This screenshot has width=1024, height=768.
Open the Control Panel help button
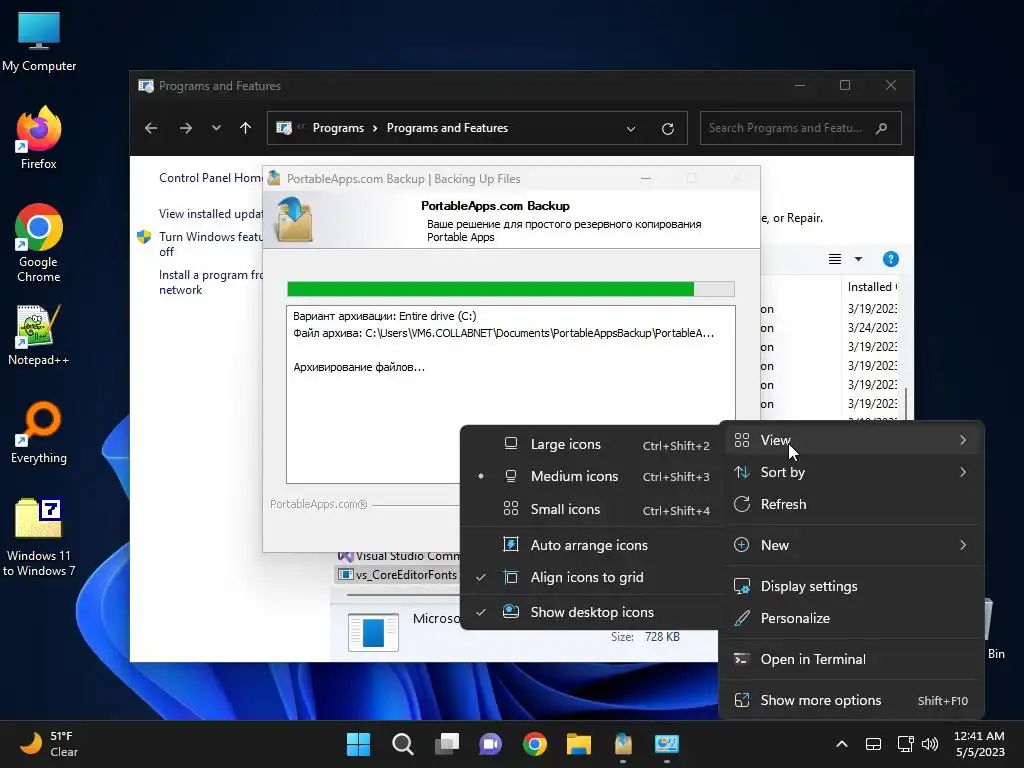click(890, 259)
